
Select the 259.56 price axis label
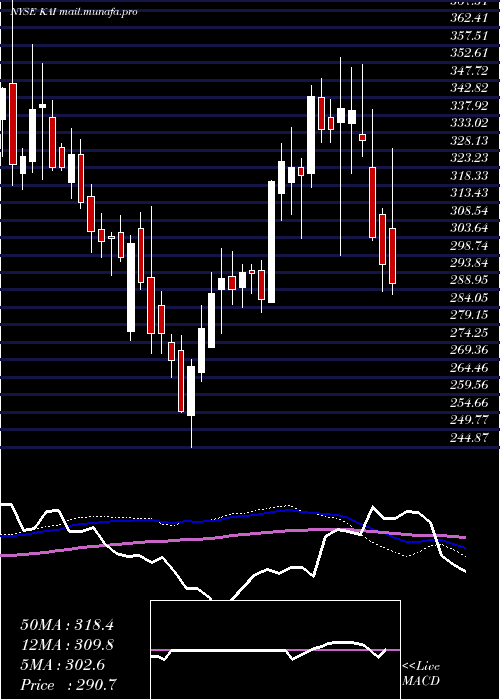pos(469,385)
